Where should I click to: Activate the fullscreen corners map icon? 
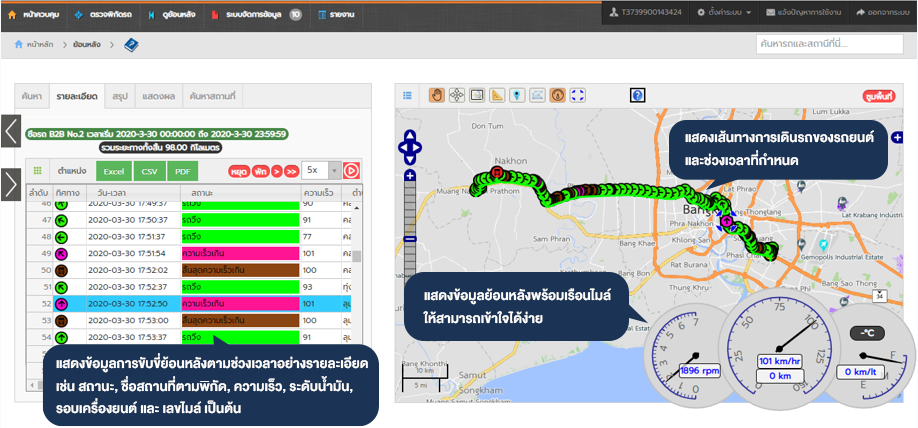[x=578, y=95]
